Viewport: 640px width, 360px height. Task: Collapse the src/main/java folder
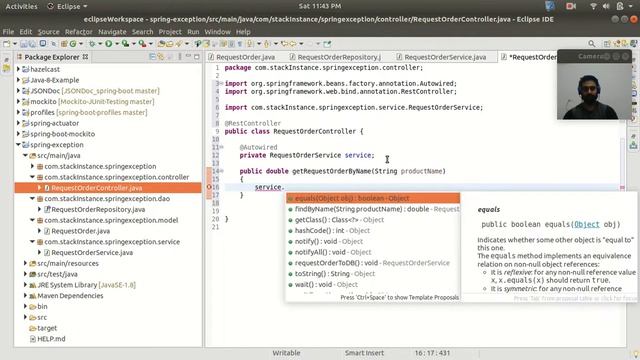(25, 155)
